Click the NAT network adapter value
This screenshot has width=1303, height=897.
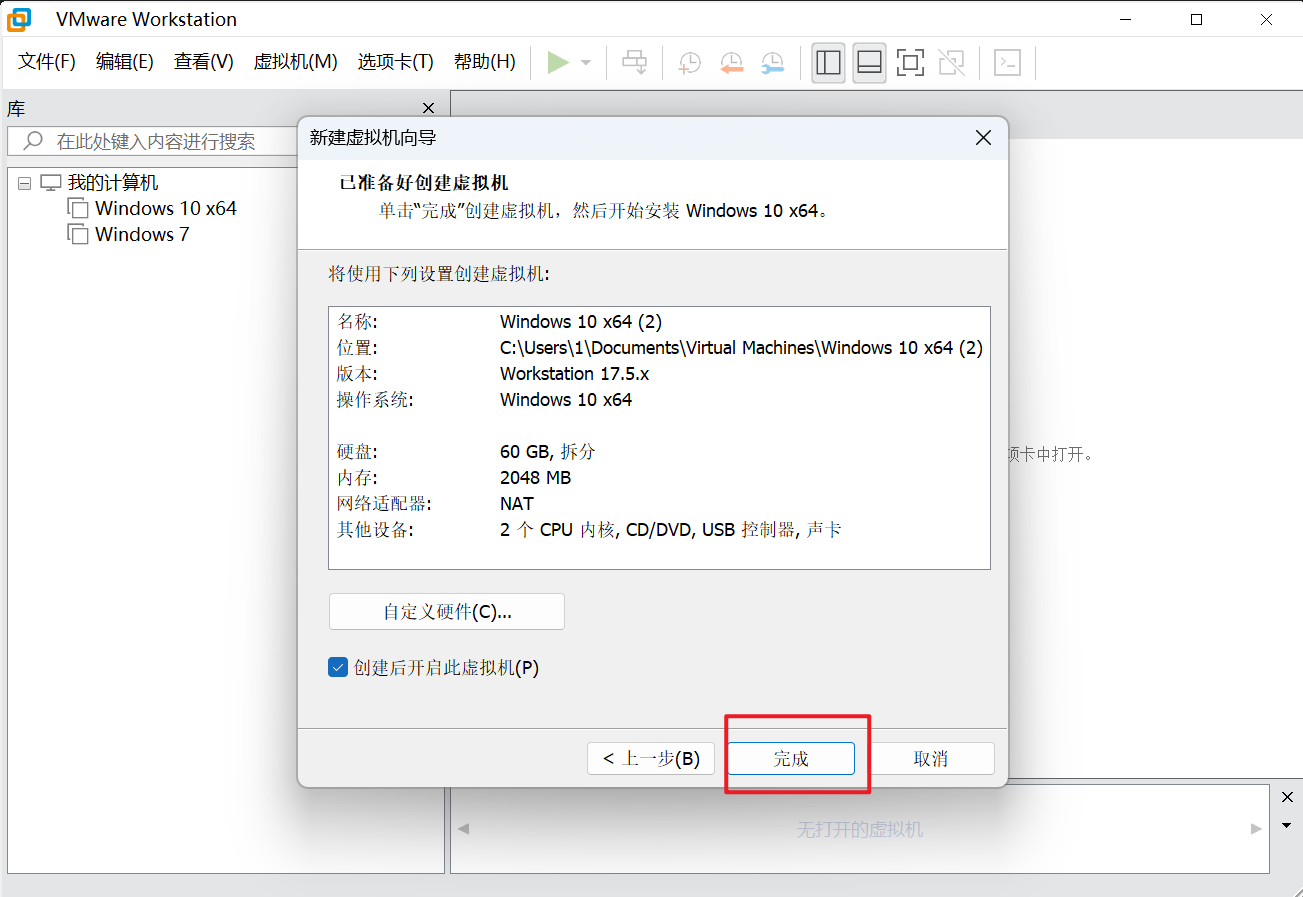(517, 503)
